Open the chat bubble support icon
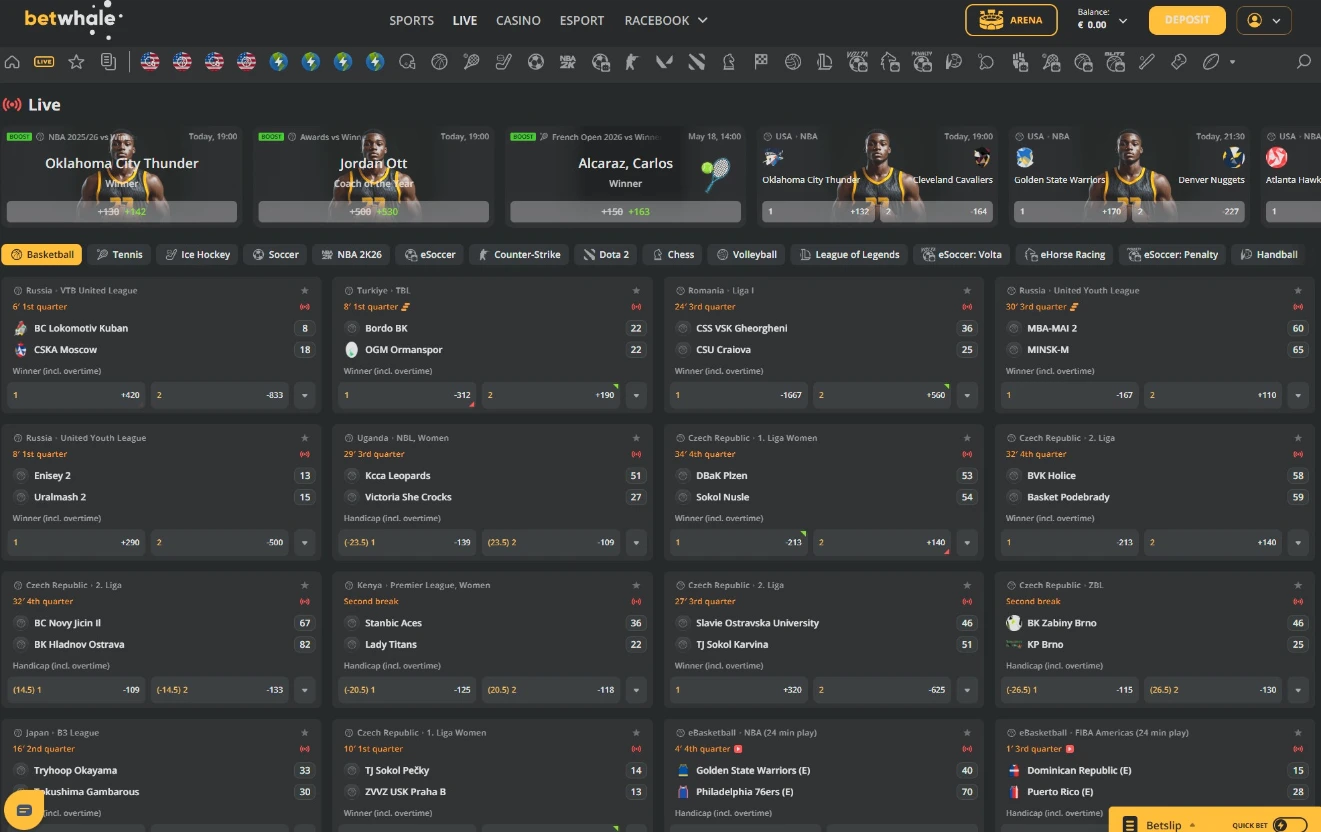The width and height of the screenshot is (1321, 832). pyautogui.click(x=24, y=810)
